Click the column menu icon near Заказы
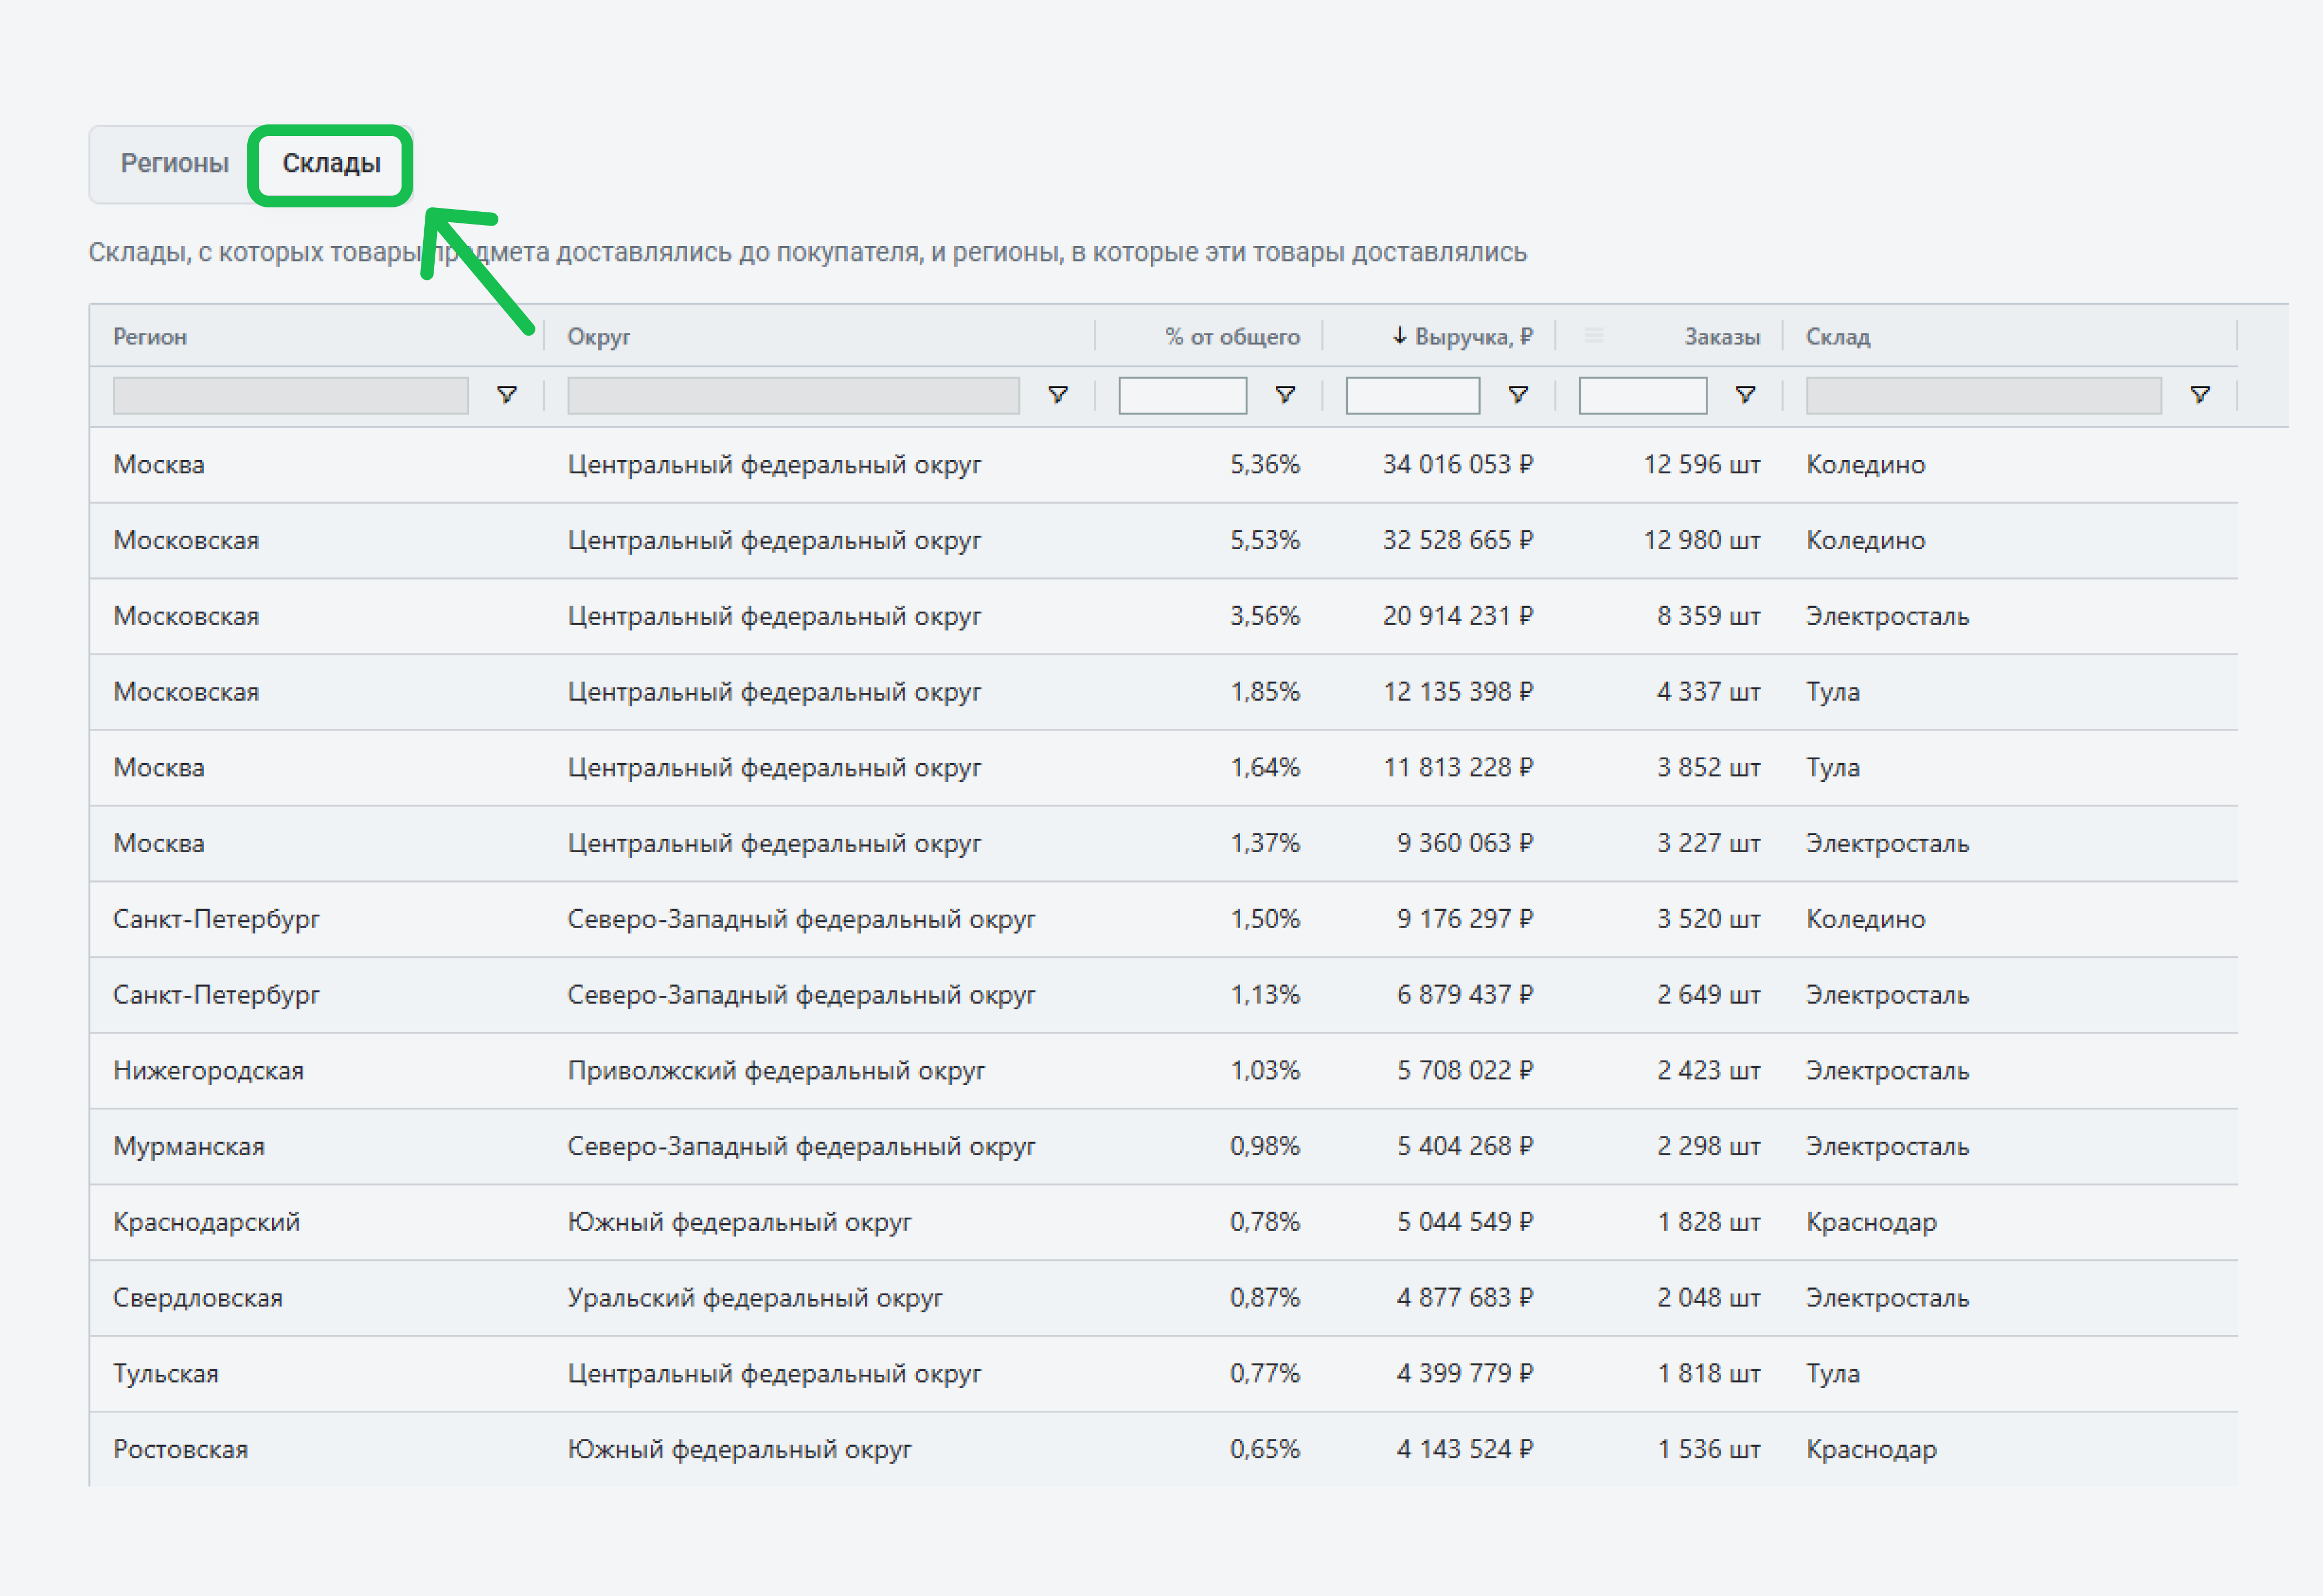This screenshot has height=1596, width=2323. 1594,336
